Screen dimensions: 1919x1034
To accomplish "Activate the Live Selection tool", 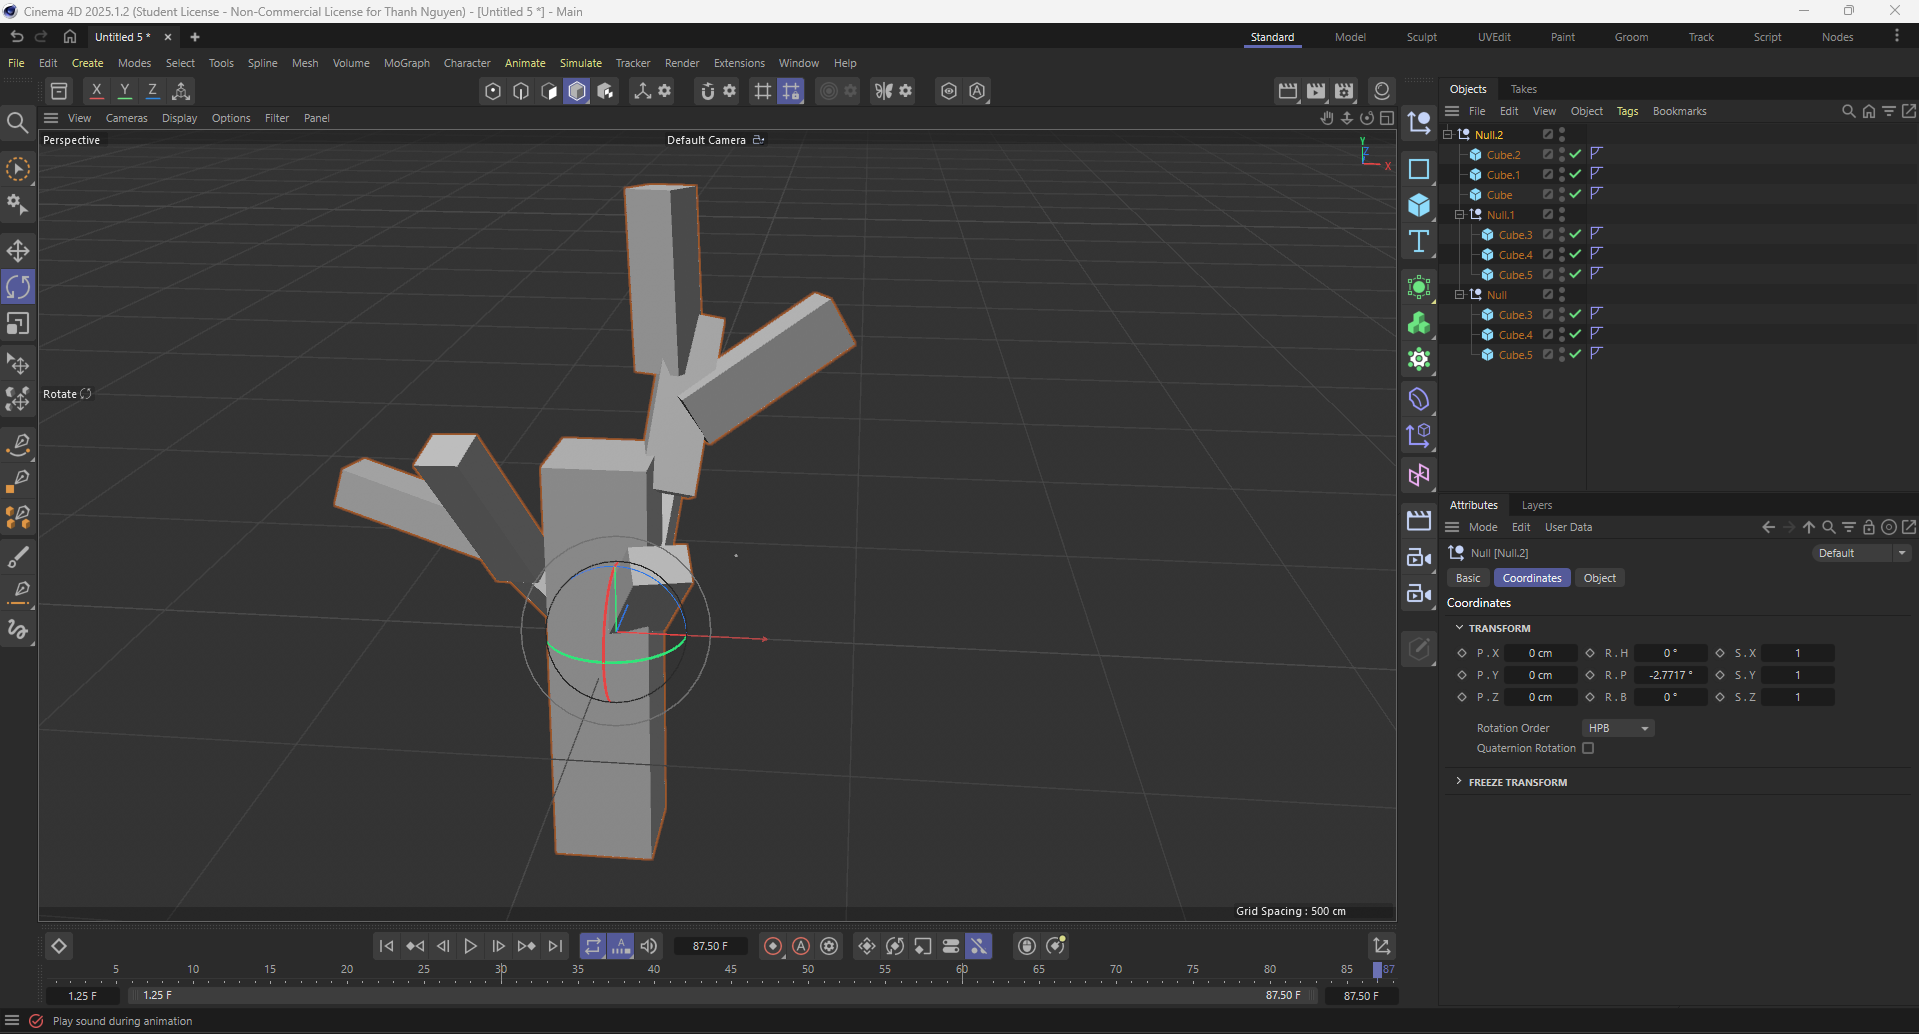I will 18,170.
